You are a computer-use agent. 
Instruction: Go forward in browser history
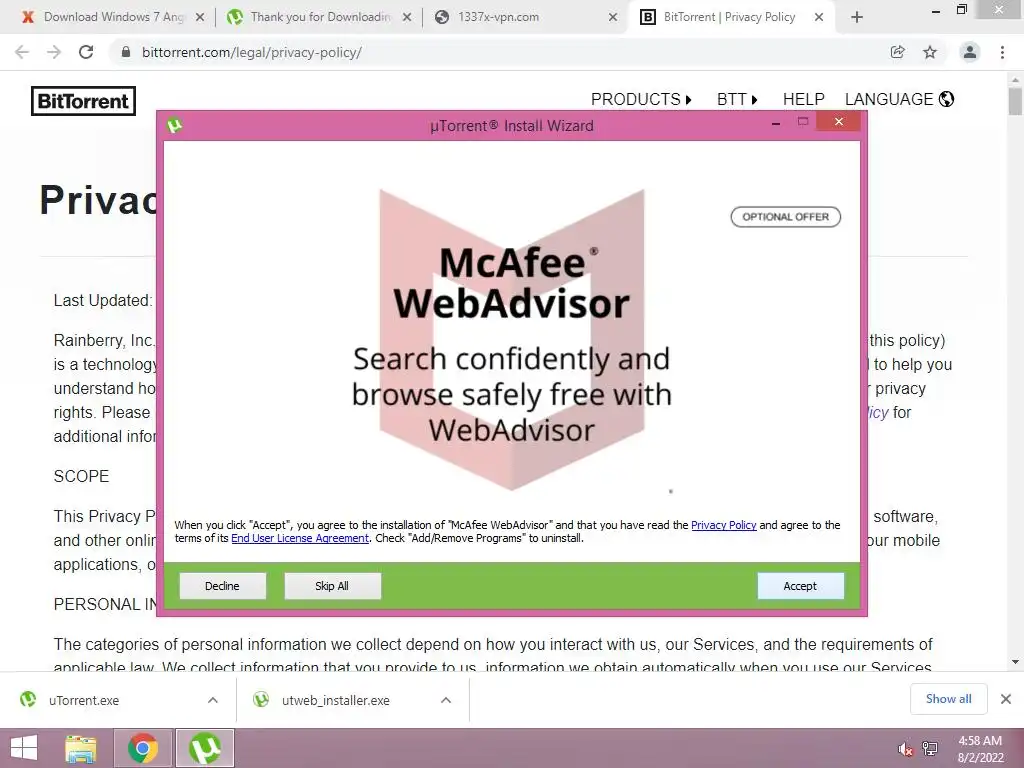point(54,52)
